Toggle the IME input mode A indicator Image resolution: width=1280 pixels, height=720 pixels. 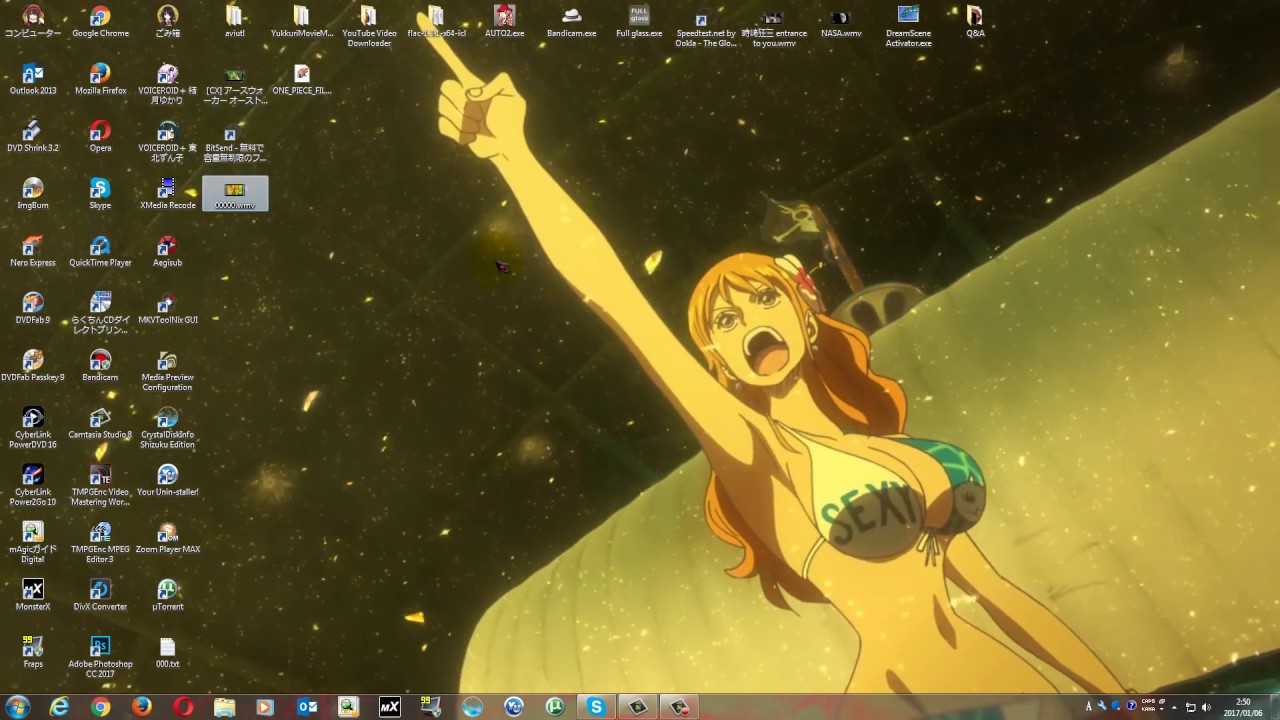pyautogui.click(x=1089, y=706)
